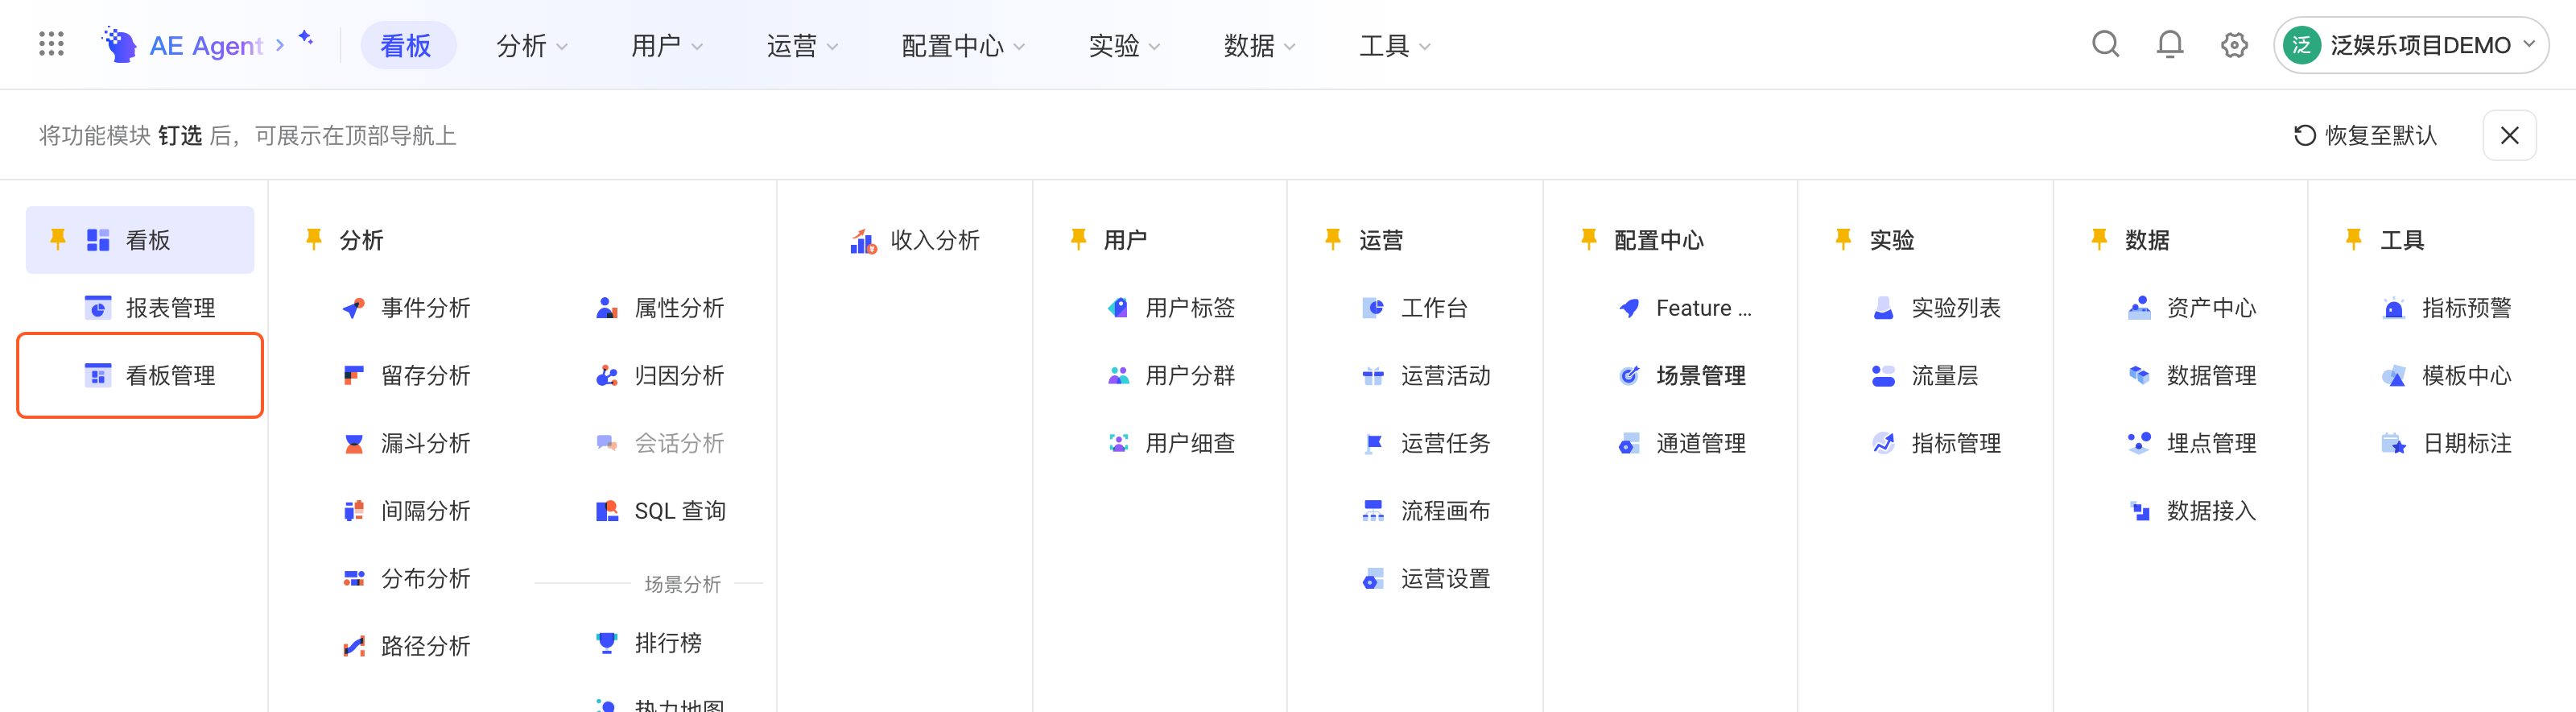Viewport: 2576px width, 712px height.
Task: Open the app grid launcher icon
Action: coord(51,44)
